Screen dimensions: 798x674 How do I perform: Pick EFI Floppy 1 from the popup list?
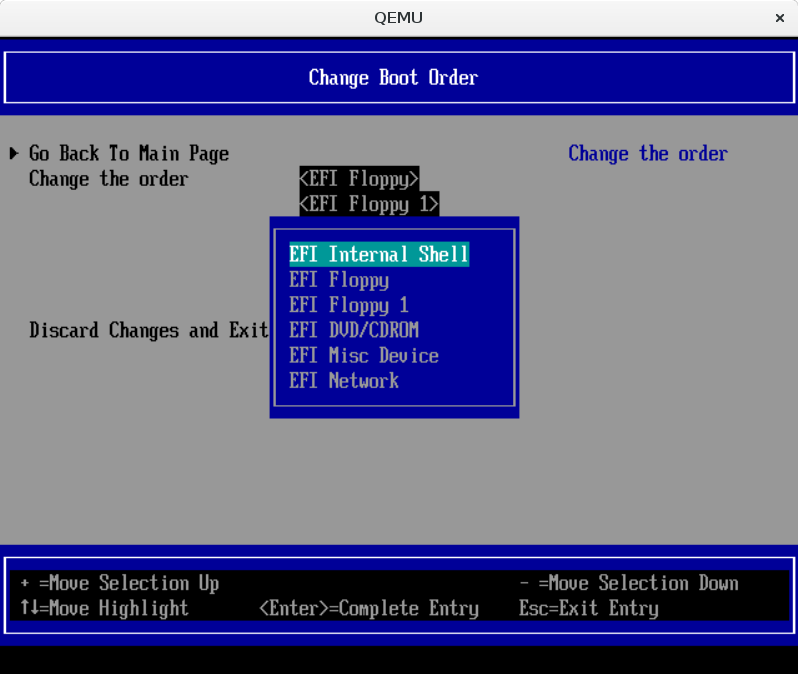pos(349,305)
